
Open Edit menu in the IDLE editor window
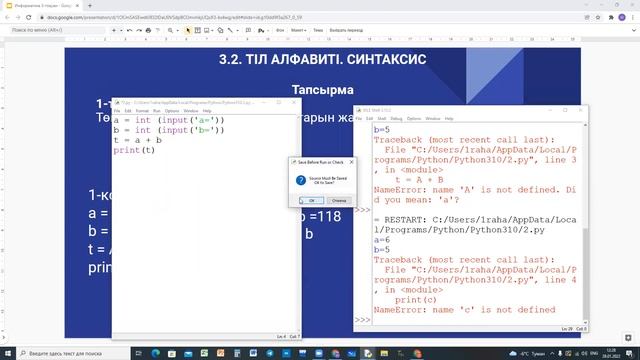click(128, 111)
